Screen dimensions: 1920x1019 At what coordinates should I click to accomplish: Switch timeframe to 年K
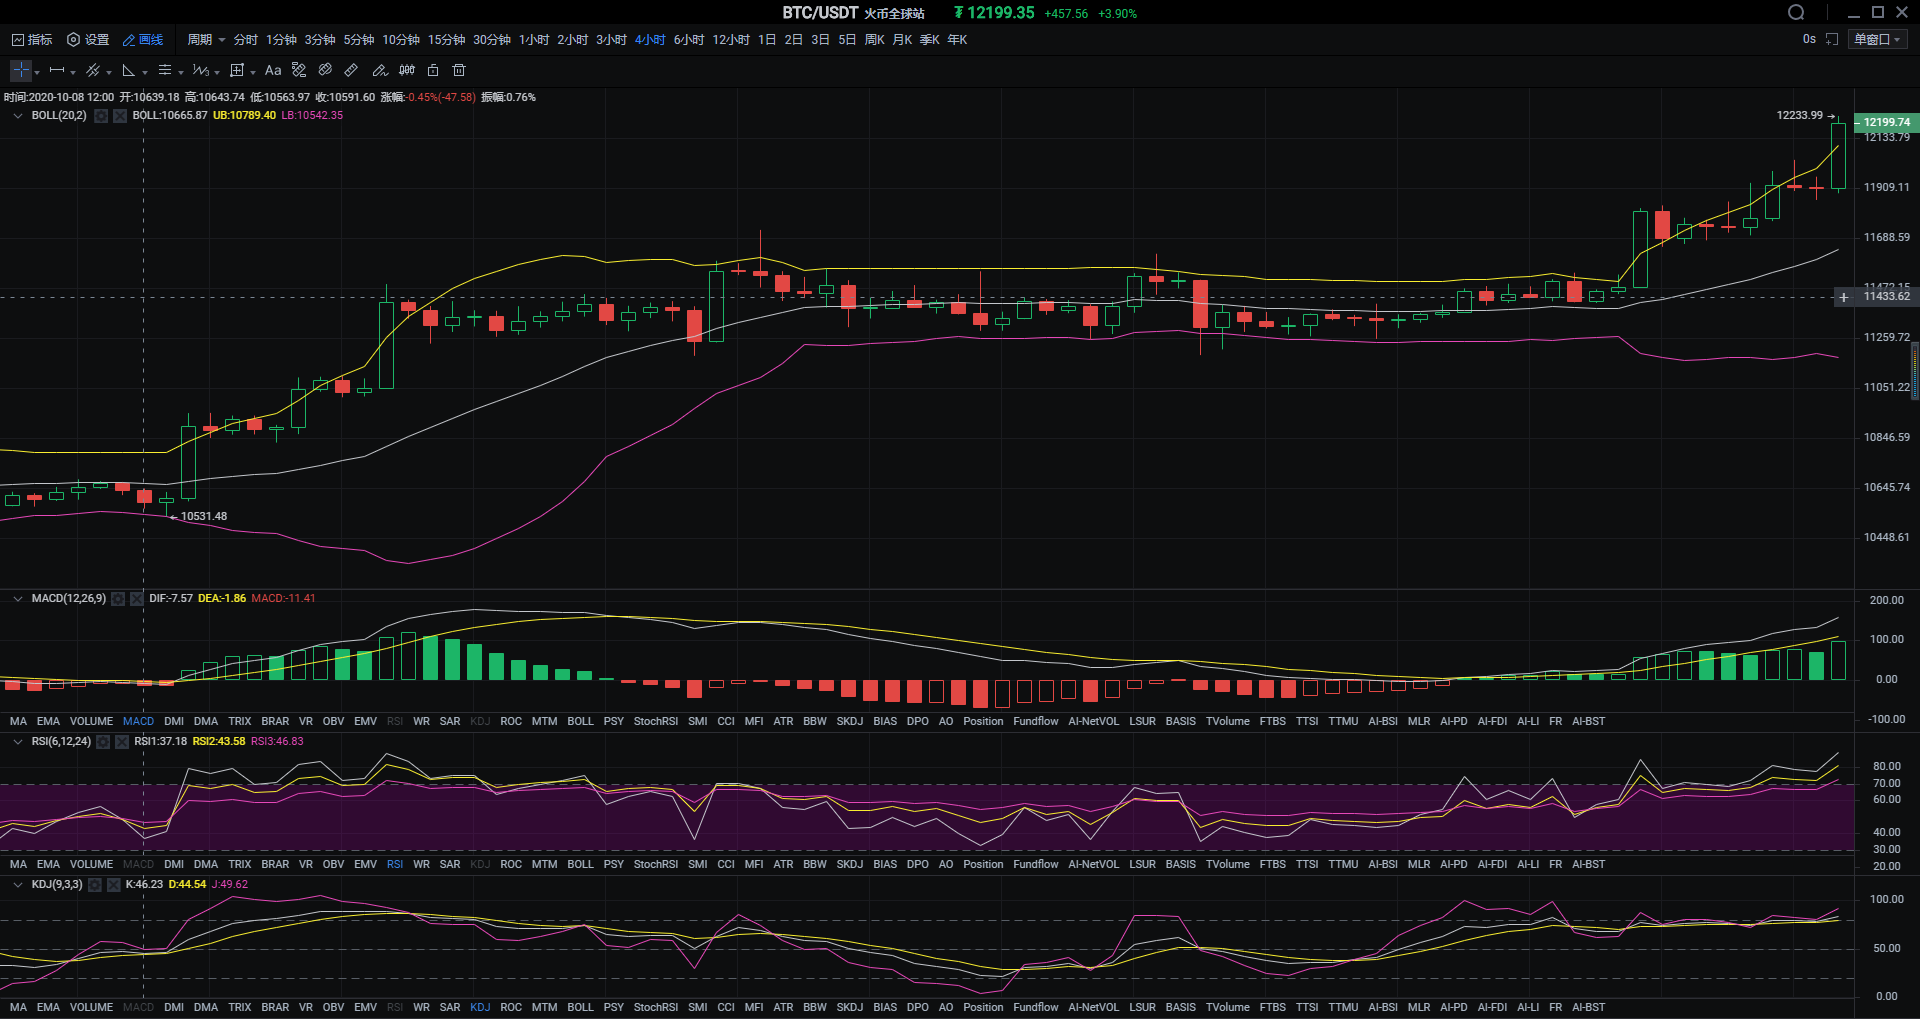[x=957, y=40]
